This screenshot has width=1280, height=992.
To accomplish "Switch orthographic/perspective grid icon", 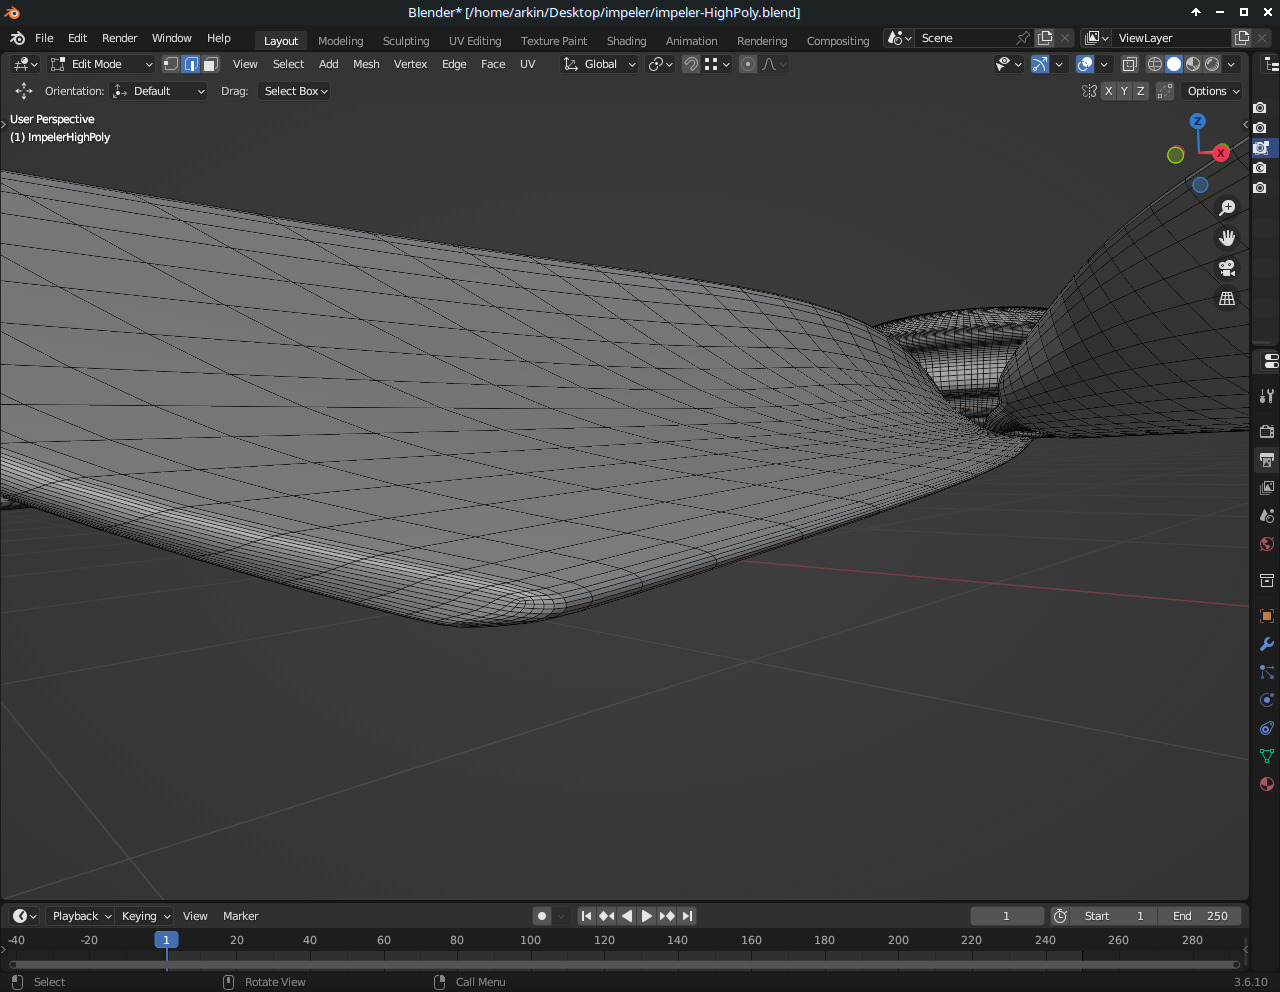I will pos(1227,298).
